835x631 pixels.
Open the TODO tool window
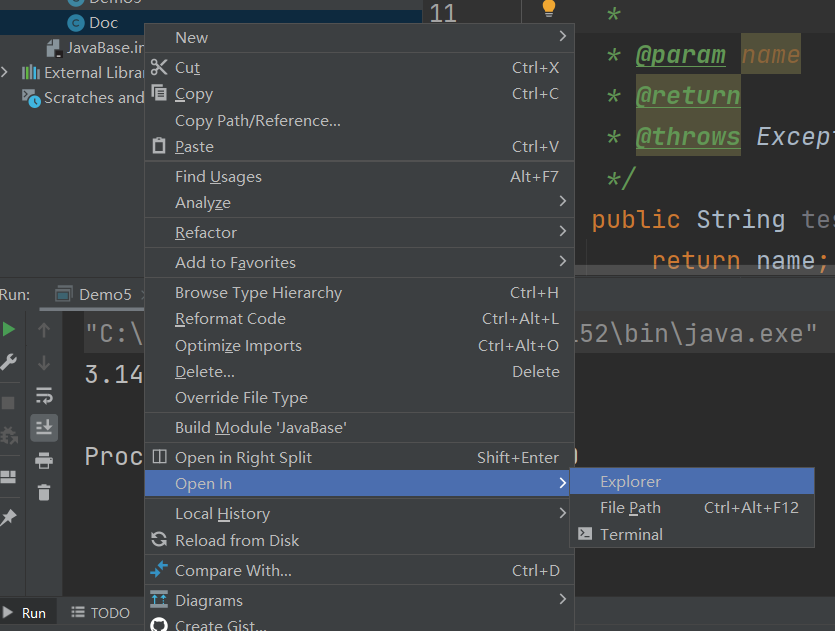point(100,613)
